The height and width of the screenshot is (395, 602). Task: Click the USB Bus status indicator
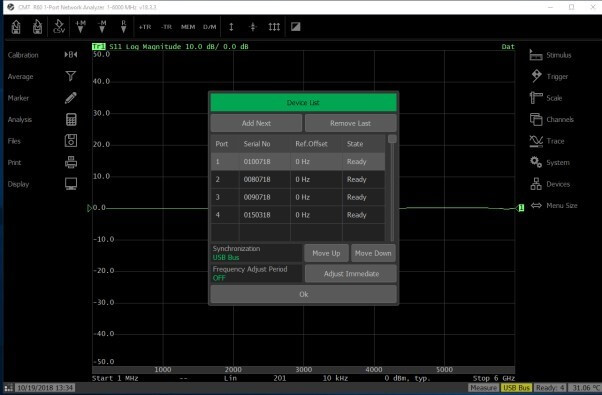516,388
